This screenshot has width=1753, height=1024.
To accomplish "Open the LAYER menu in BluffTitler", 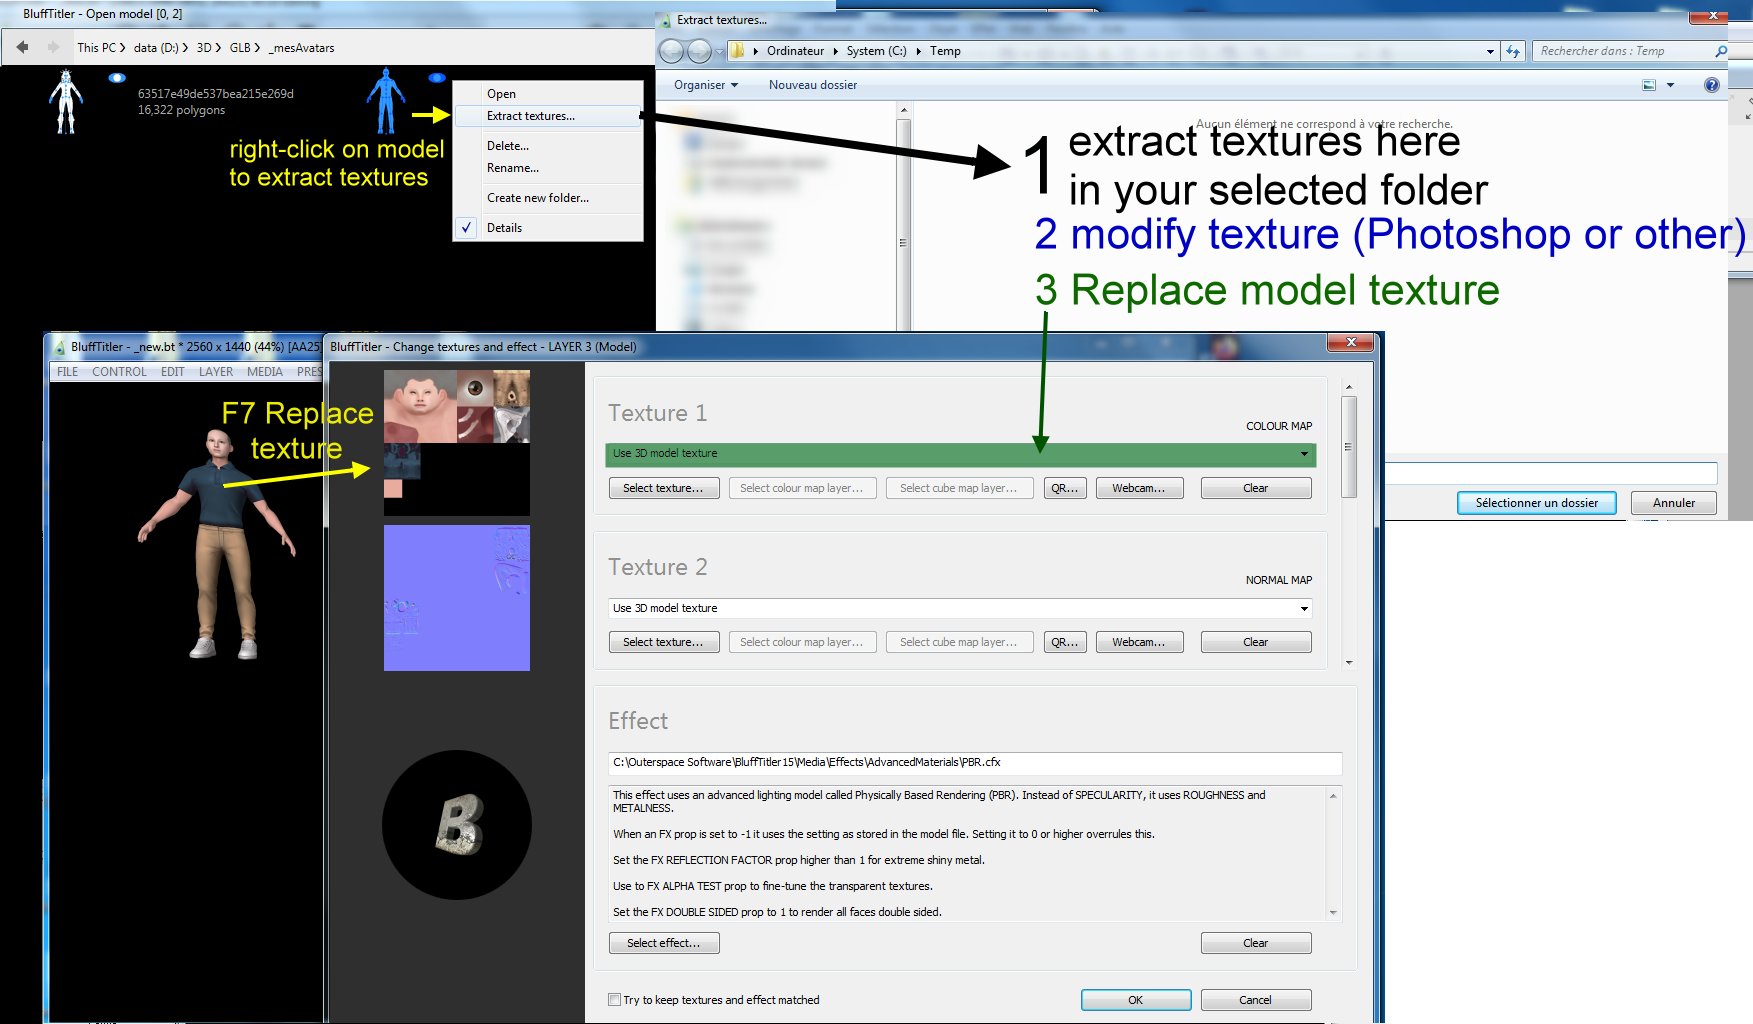I will (215, 372).
